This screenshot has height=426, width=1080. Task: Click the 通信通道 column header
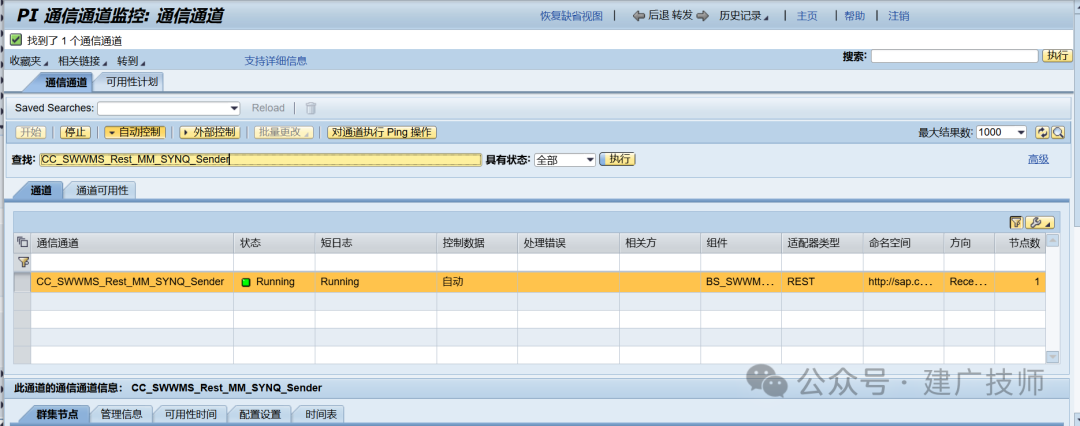click(x=132, y=243)
